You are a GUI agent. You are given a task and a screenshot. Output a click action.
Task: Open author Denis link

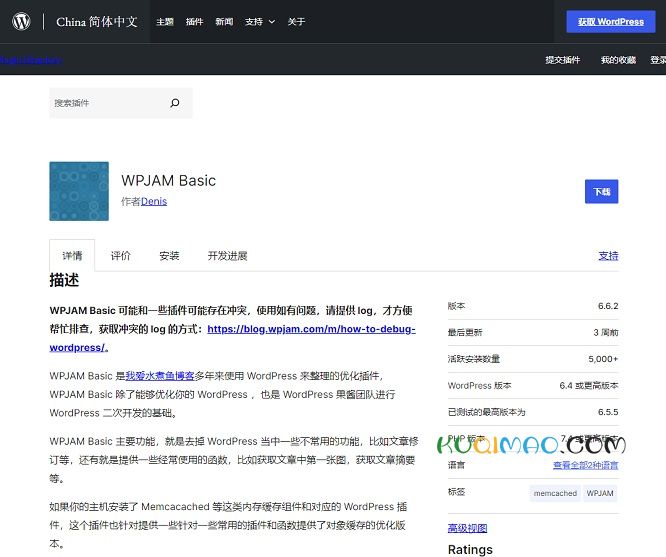[x=154, y=201]
